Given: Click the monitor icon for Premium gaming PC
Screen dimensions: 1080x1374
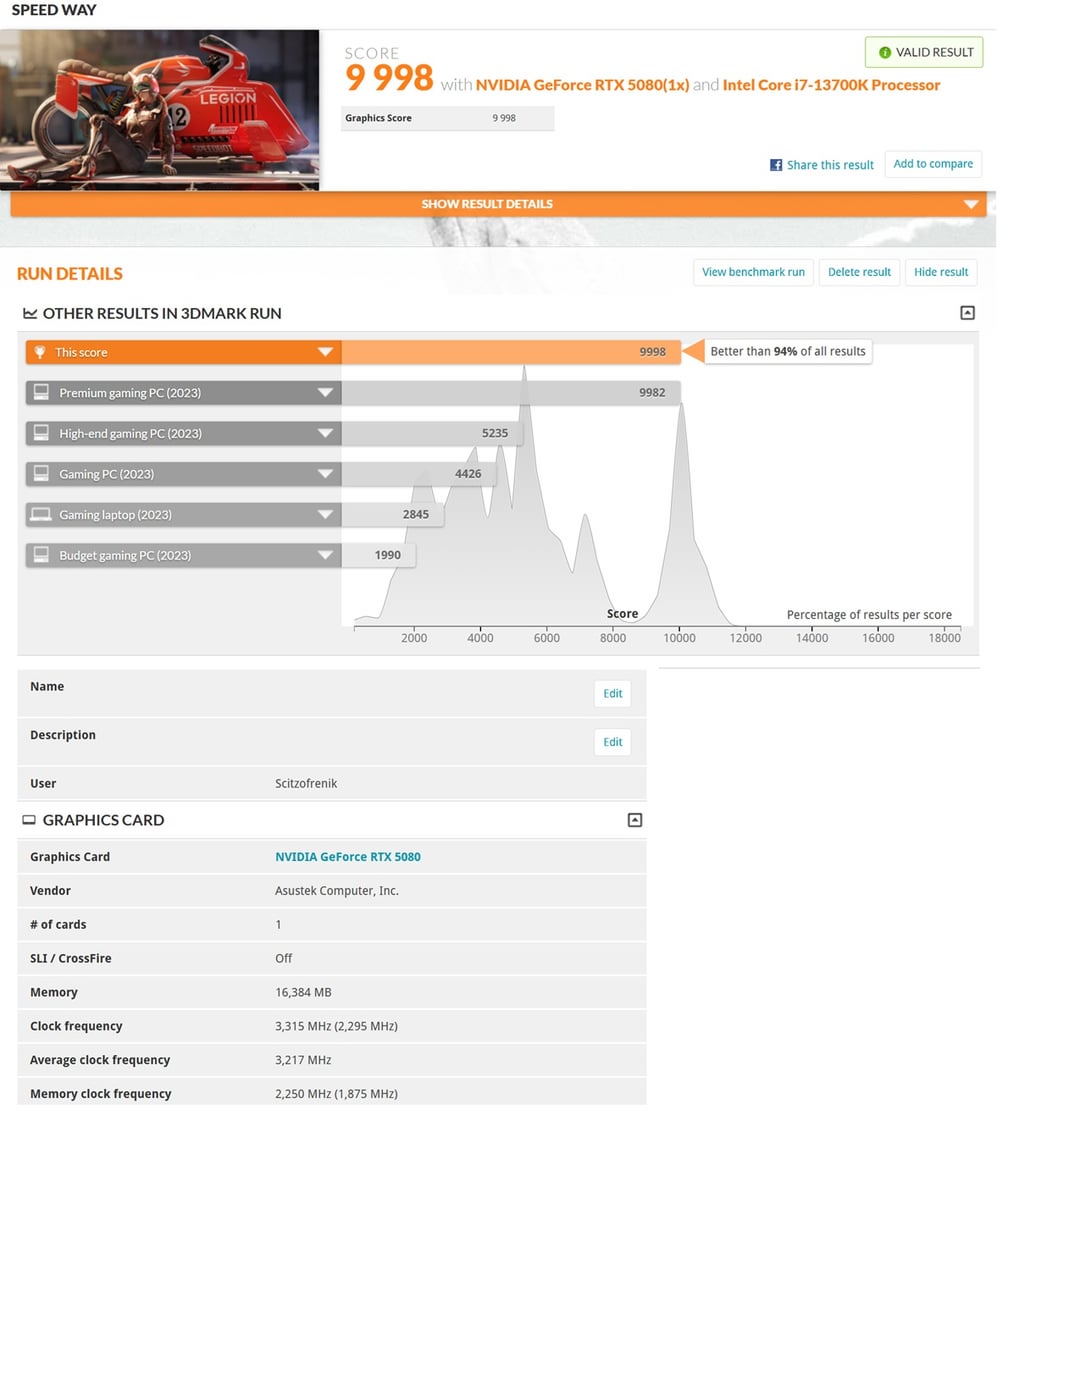Looking at the screenshot, I should [x=41, y=393].
